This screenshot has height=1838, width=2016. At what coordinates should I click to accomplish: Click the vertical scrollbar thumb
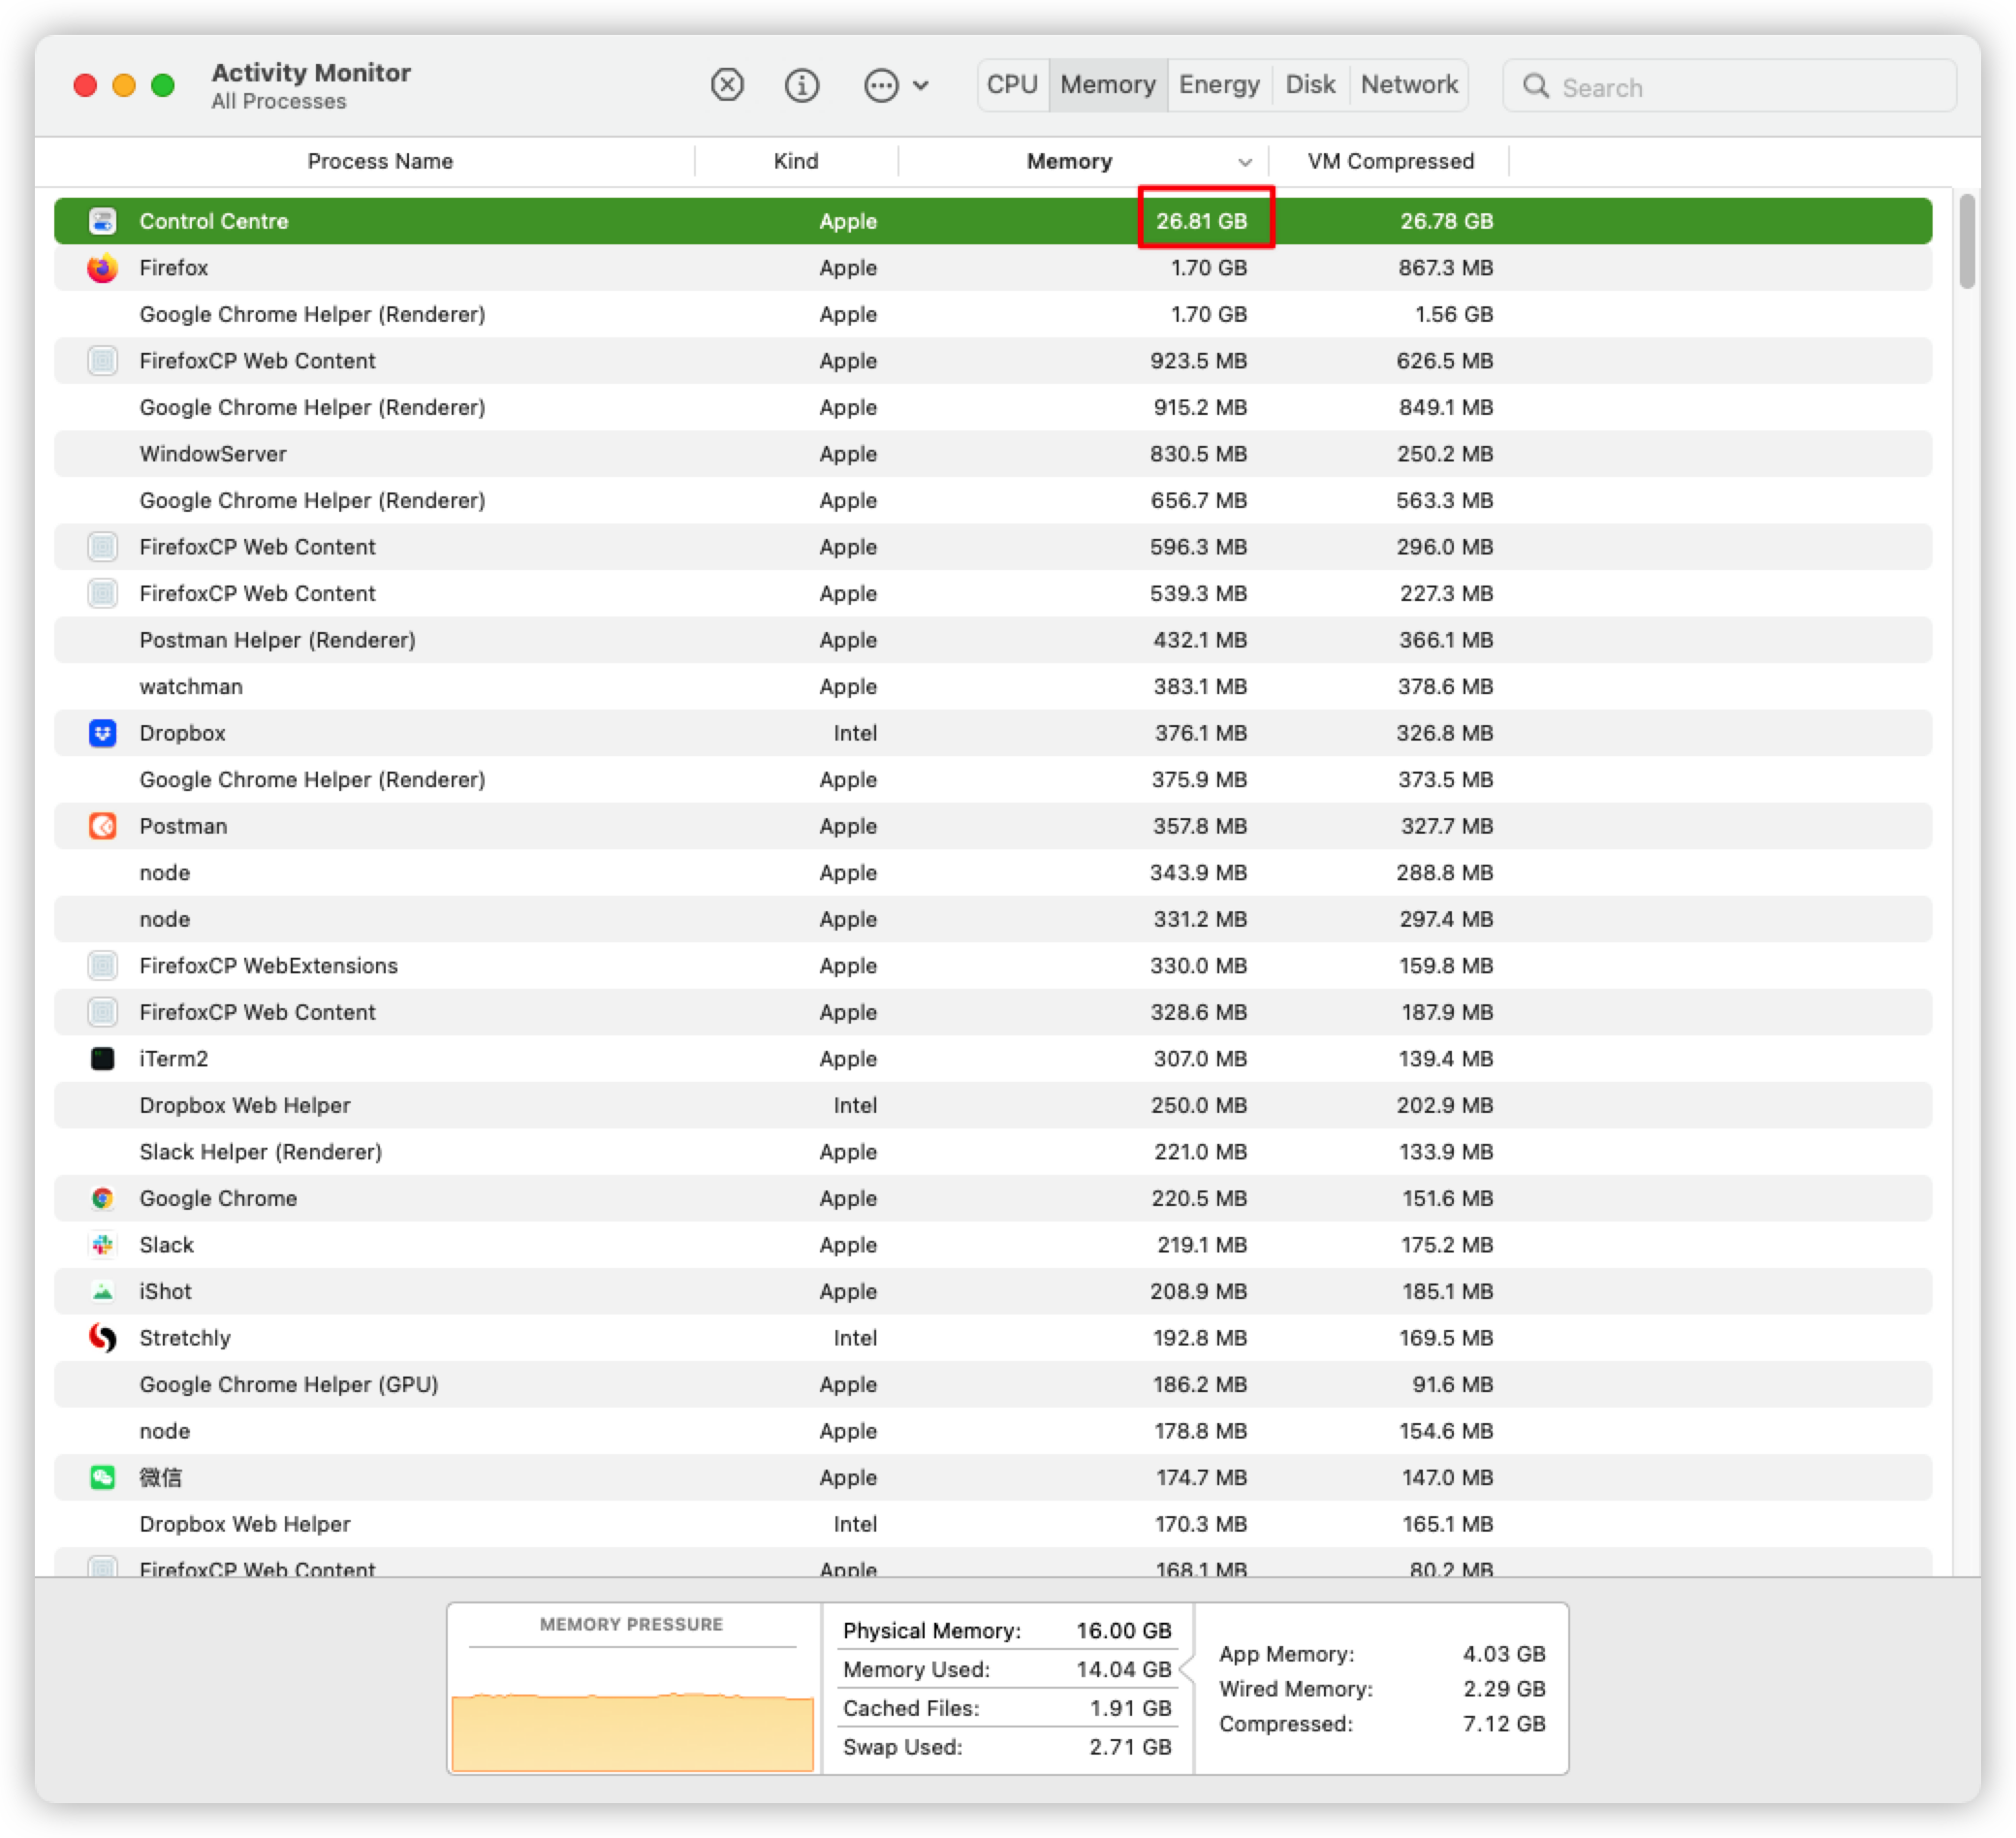coord(1966,241)
